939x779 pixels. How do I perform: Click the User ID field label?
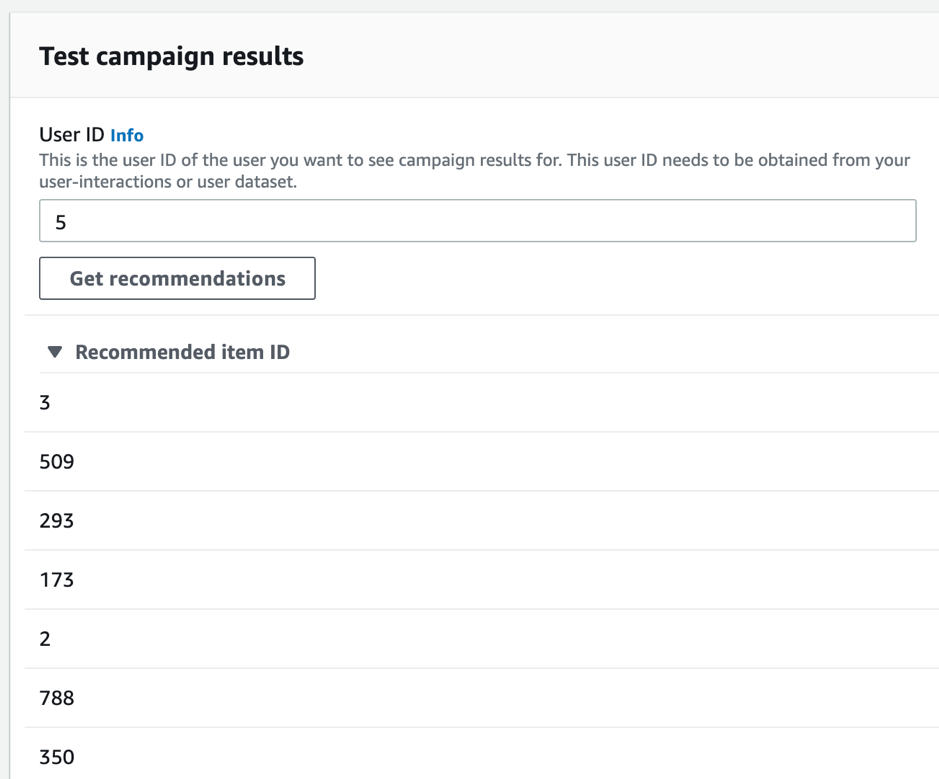(71, 135)
